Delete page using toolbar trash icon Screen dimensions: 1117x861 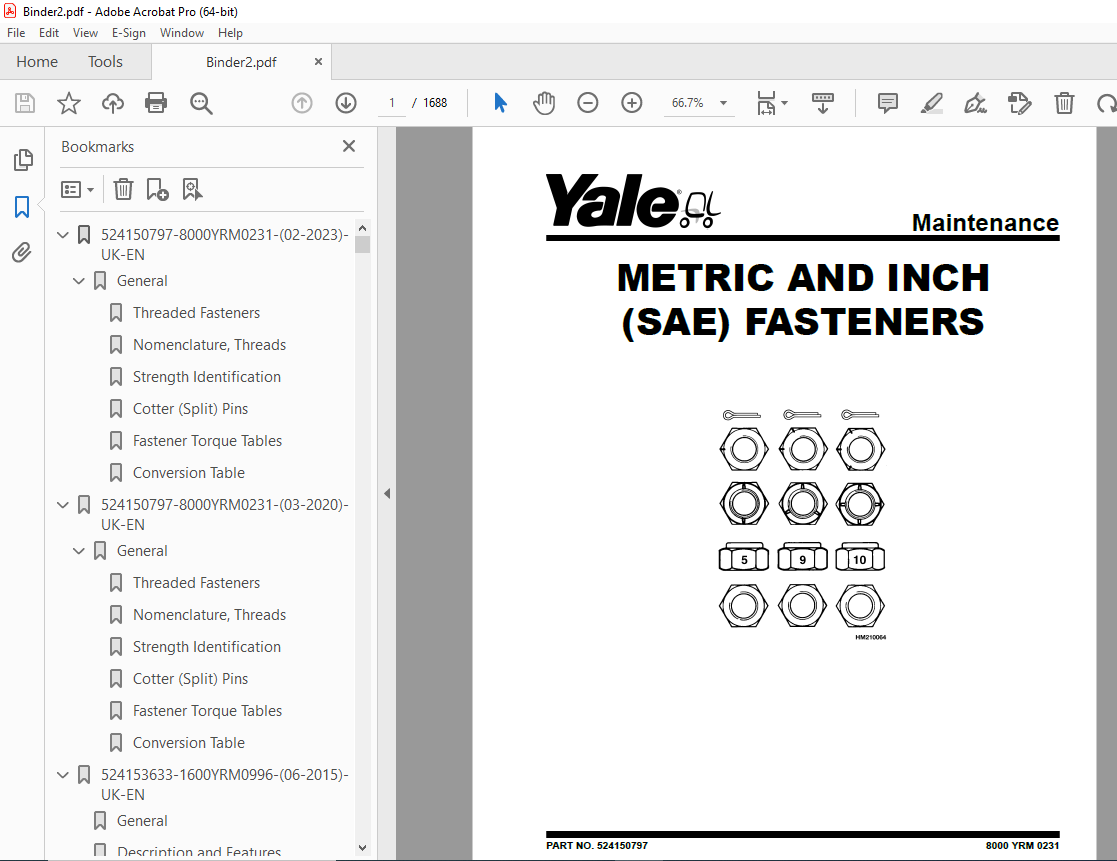pos(1064,103)
